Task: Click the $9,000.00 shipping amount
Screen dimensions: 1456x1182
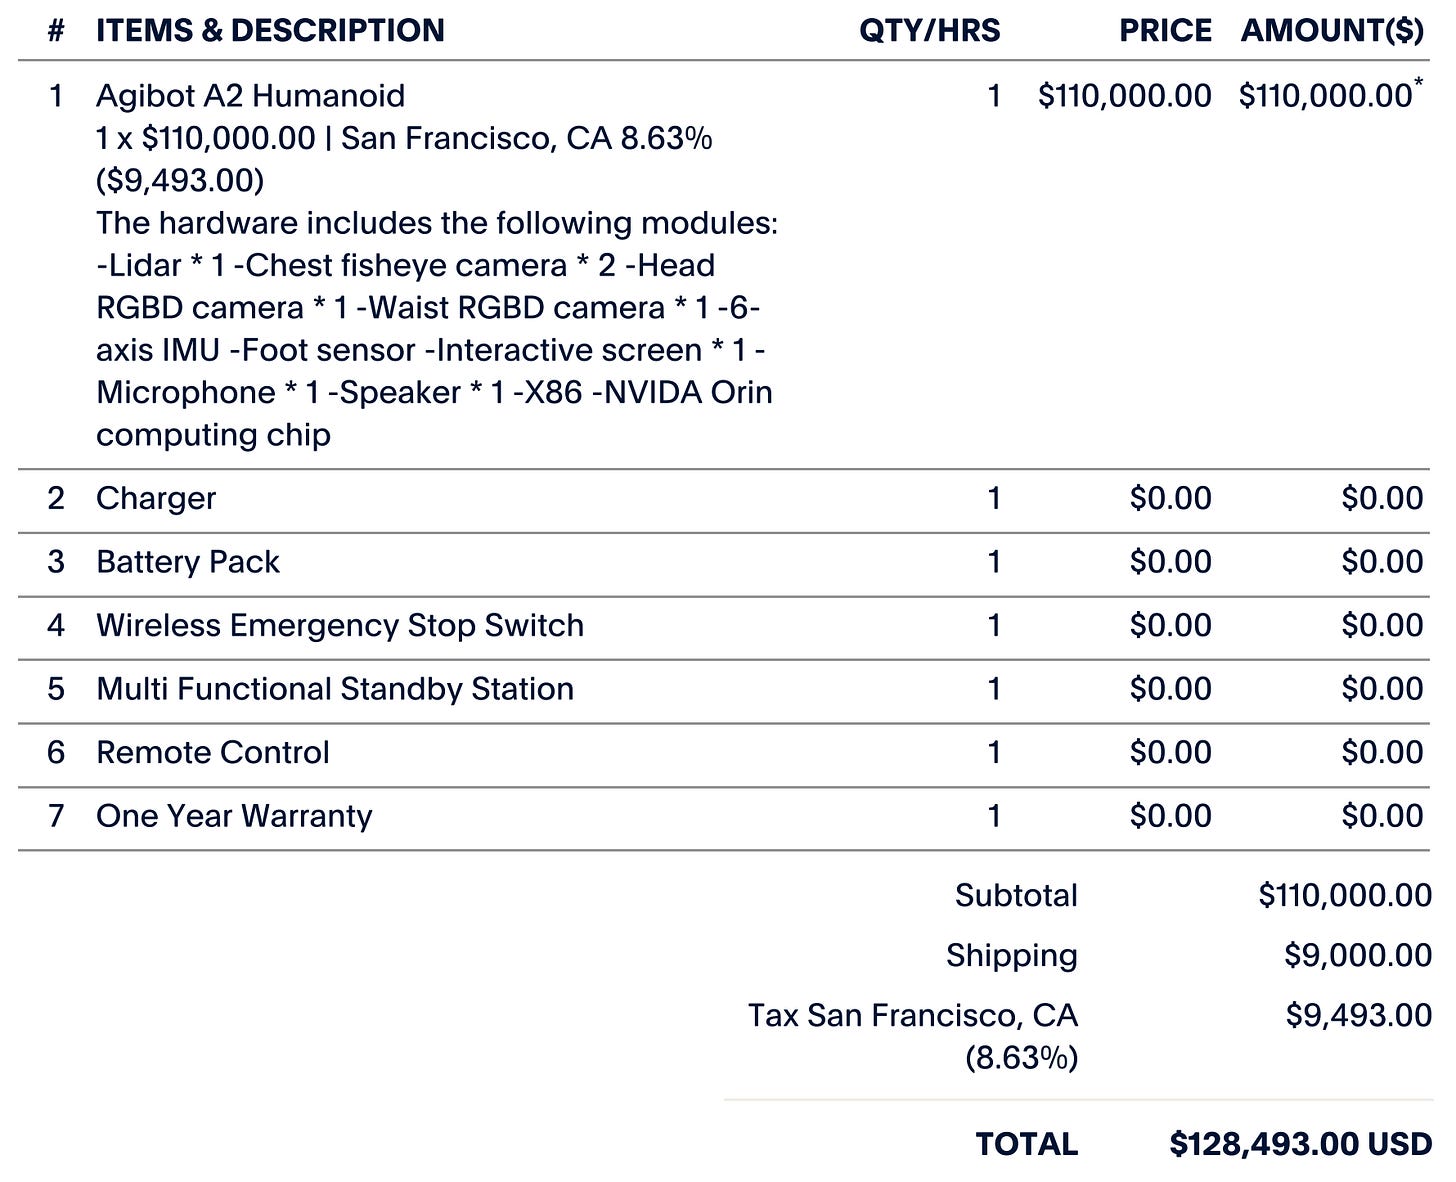Action: [1358, 955]
